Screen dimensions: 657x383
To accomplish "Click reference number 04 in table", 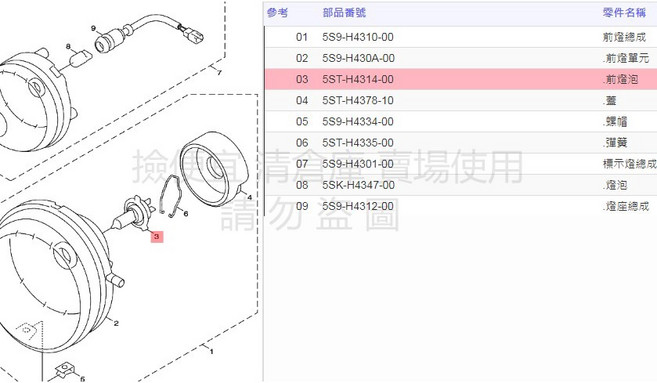I will pyautogui.click(x=302, y=100).
